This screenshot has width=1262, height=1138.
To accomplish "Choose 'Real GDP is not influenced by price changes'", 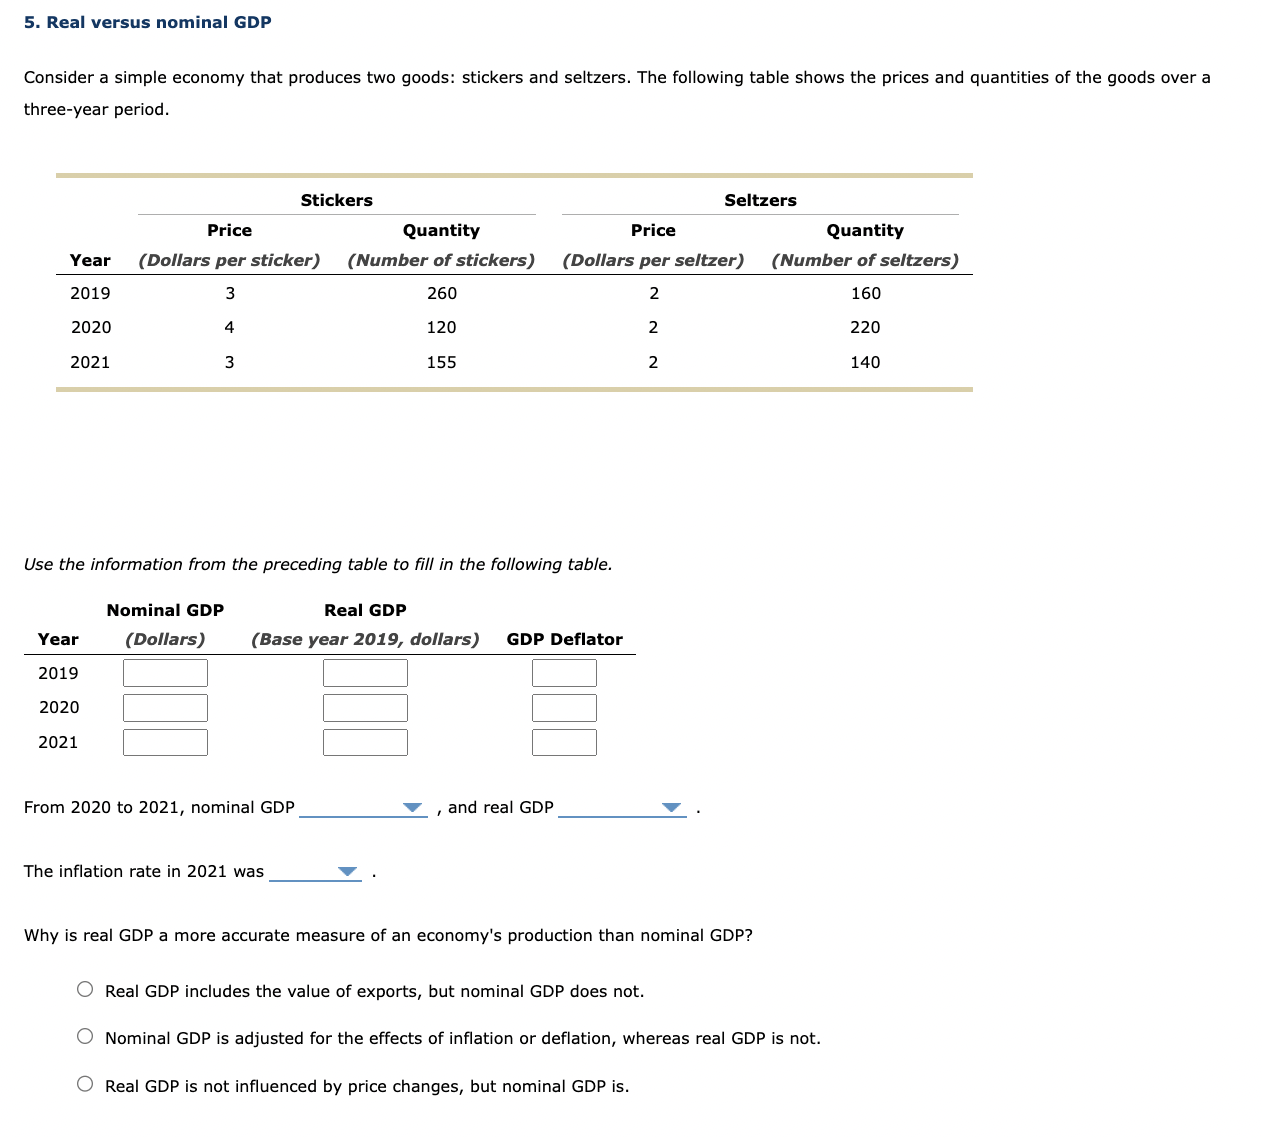I will (85, 1083).
